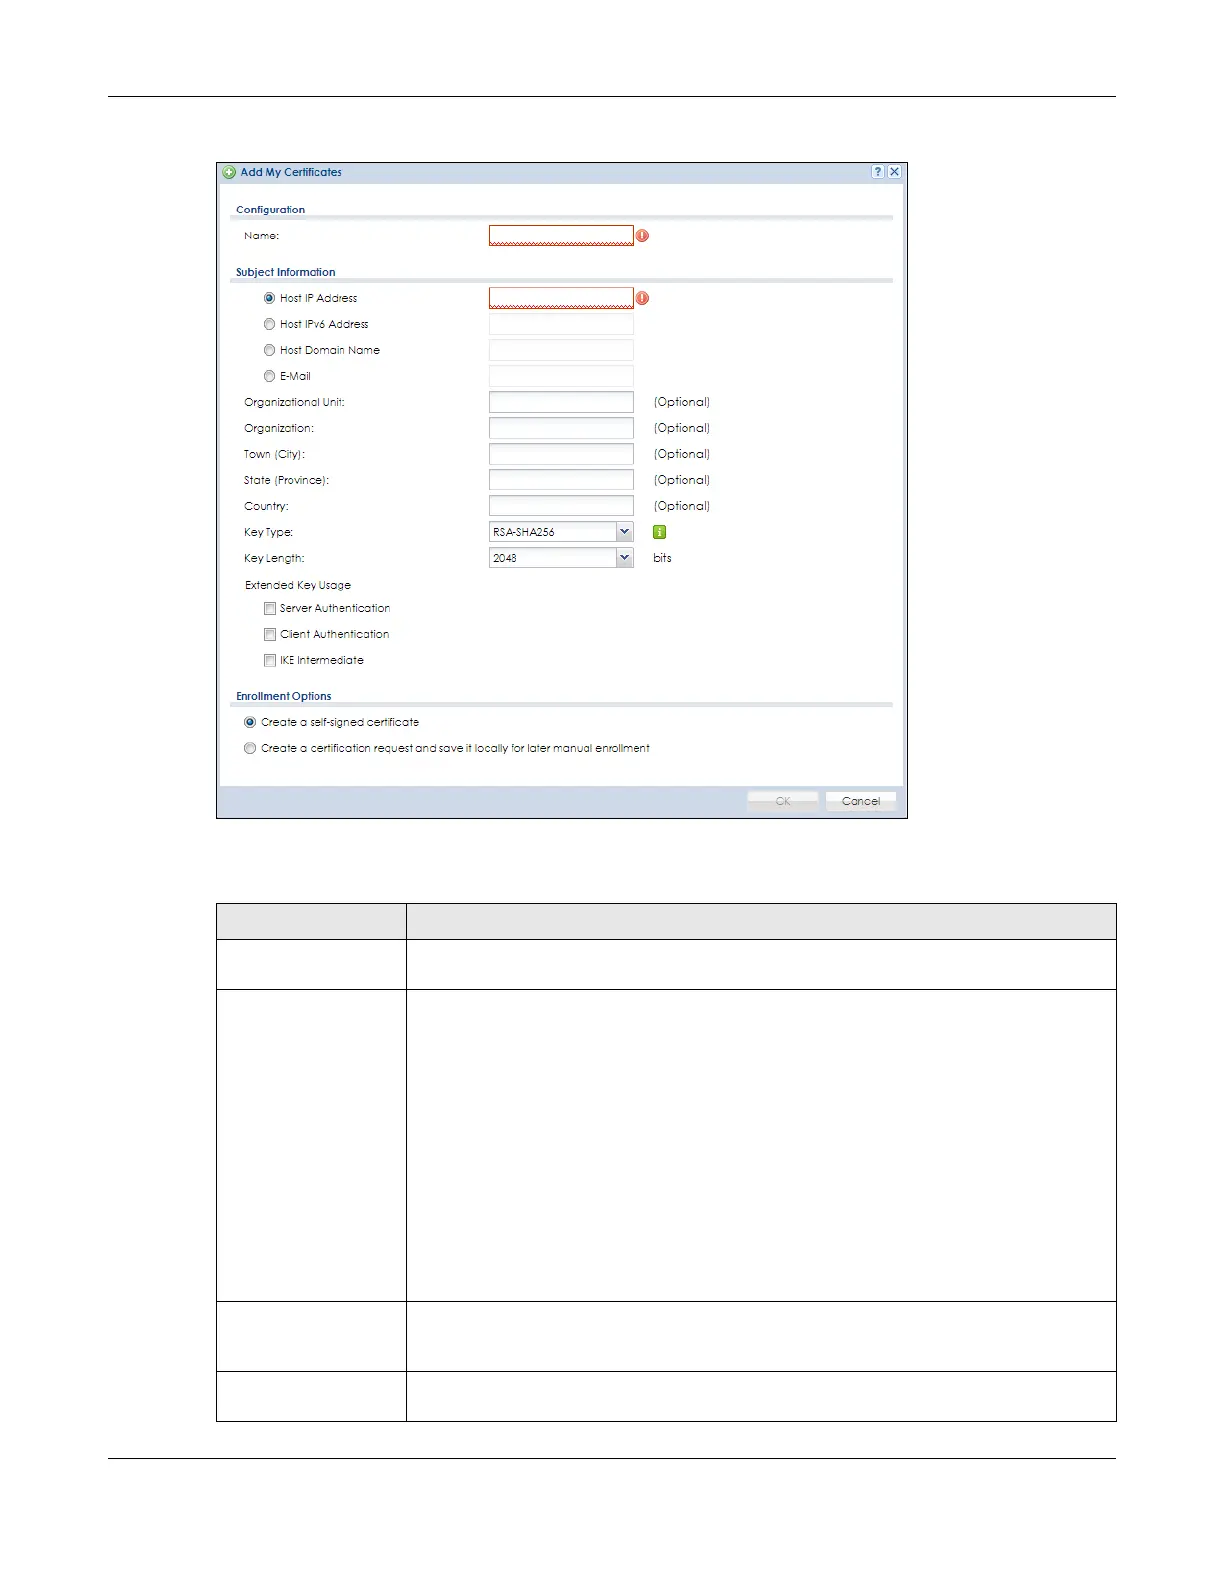The width and height of the screenshot is (1224, 1584).
Task: Focus the Town (City) input field
Action: point(561,454)
